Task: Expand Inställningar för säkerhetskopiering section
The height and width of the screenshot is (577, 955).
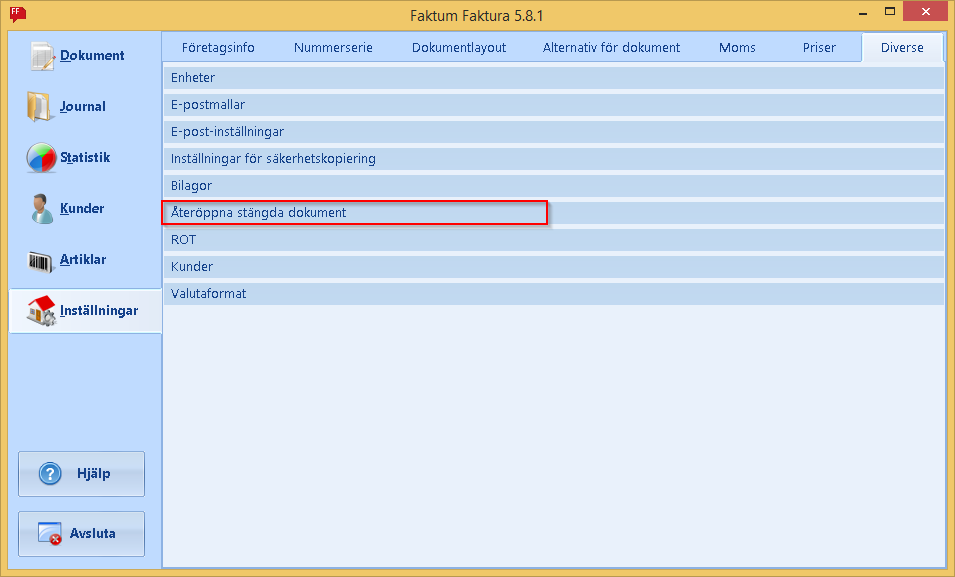Action: click(554, 158)
